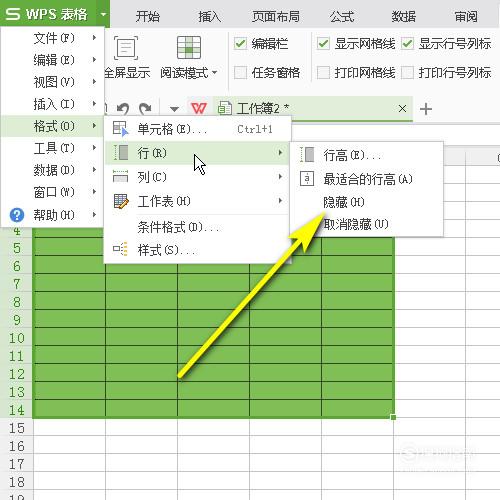Click the red WPS home icon

point(199,108)
